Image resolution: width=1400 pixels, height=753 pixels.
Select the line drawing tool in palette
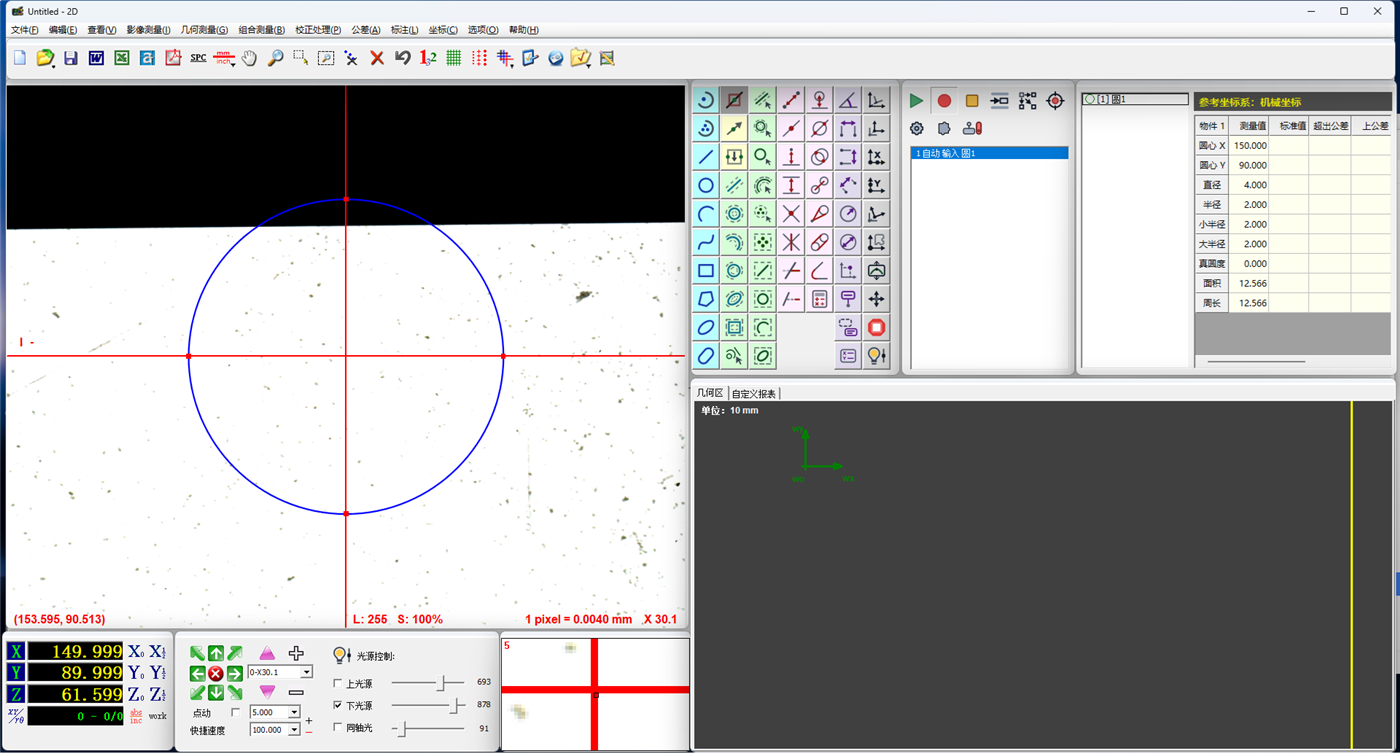click(706, 157)
